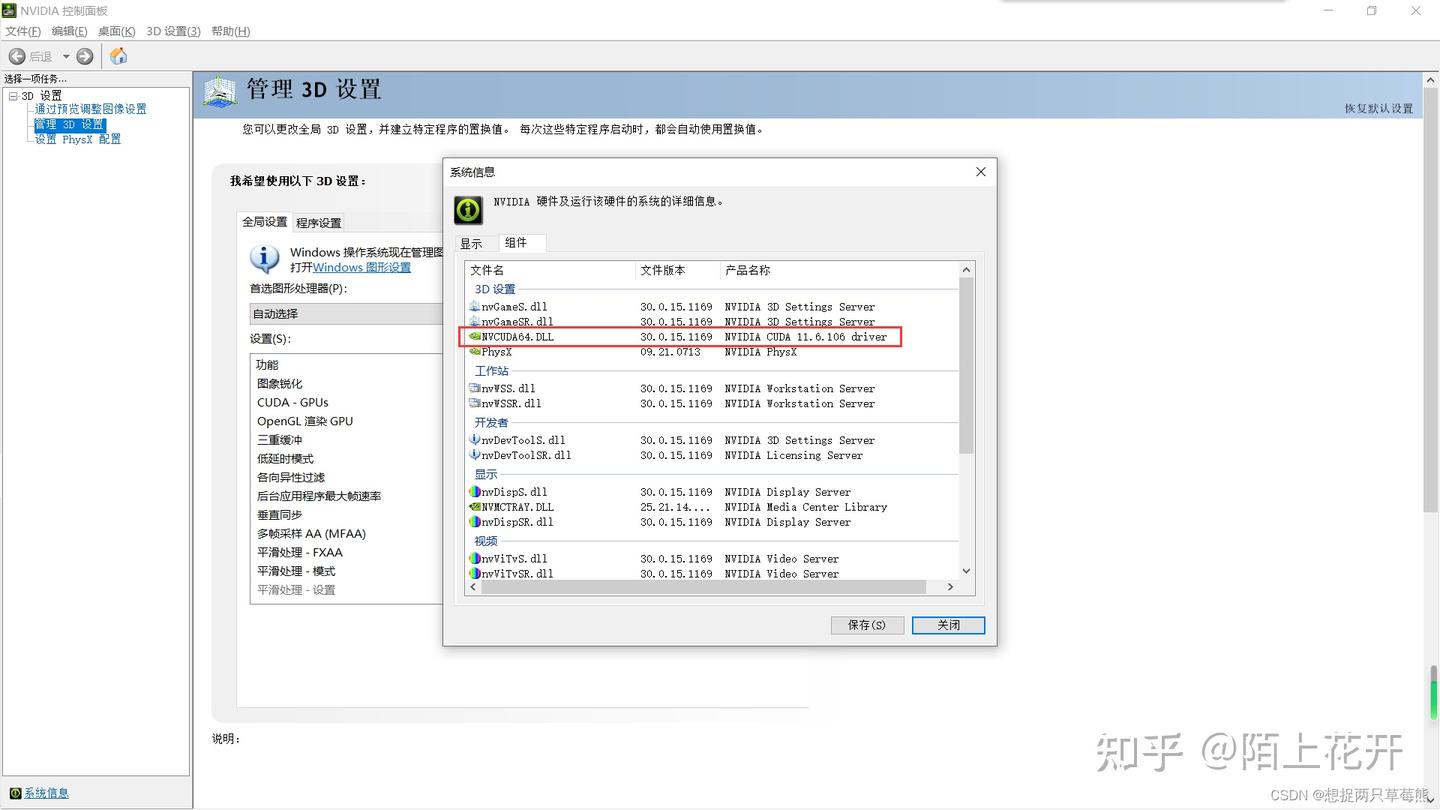This screenshot has height=810, width=1440.
Task: Click the nvWSS.dll workstation icon
Action: click(x=475, y=388)
